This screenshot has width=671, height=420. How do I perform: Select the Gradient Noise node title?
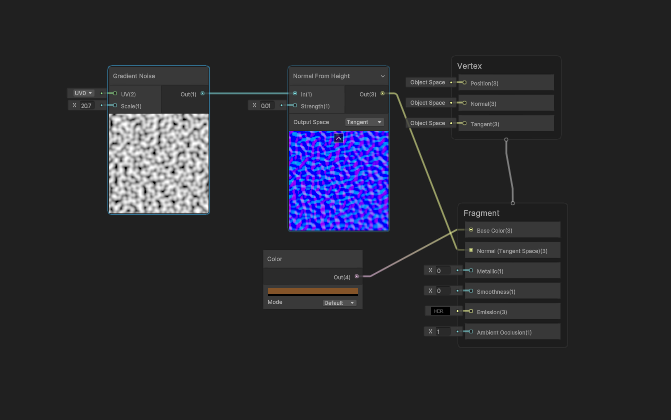(x=133, y=76)
